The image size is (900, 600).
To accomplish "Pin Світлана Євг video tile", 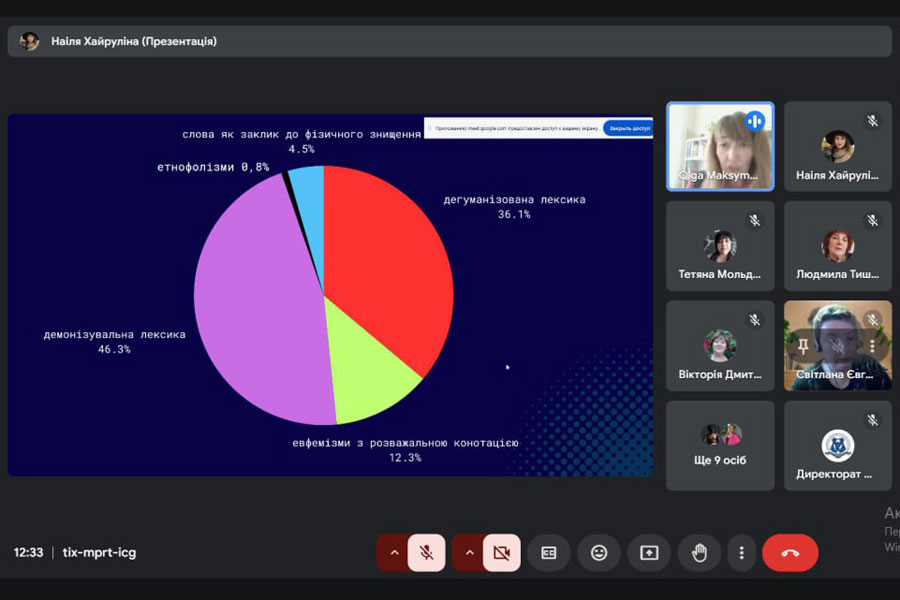I will tap(803, 345).
